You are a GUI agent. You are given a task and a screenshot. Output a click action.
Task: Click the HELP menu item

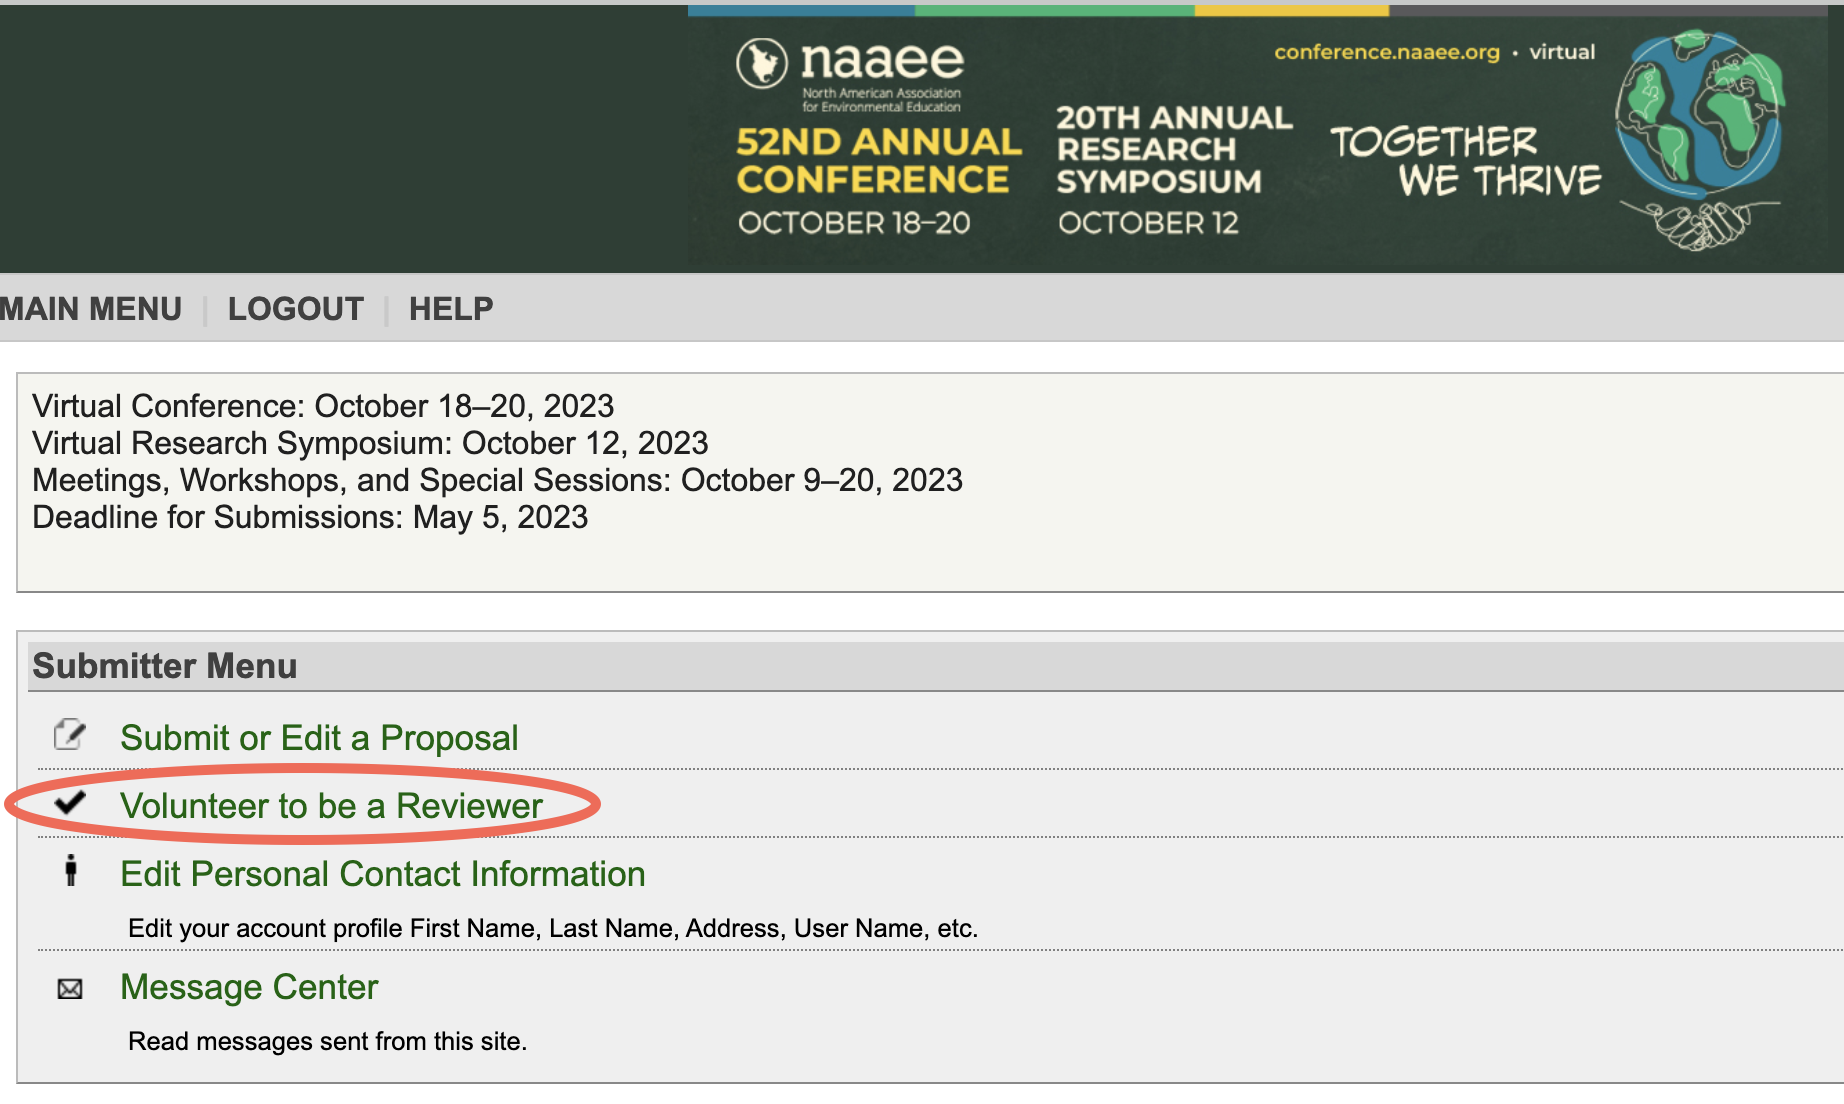[x=449, y=308]
